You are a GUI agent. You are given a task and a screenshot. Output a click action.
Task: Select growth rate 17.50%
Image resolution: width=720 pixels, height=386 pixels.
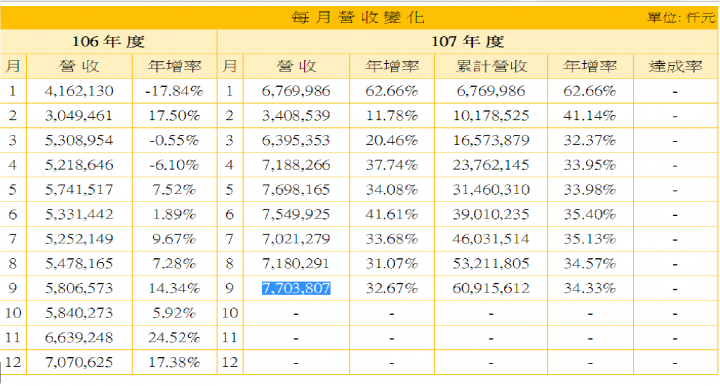click(174, 116)
